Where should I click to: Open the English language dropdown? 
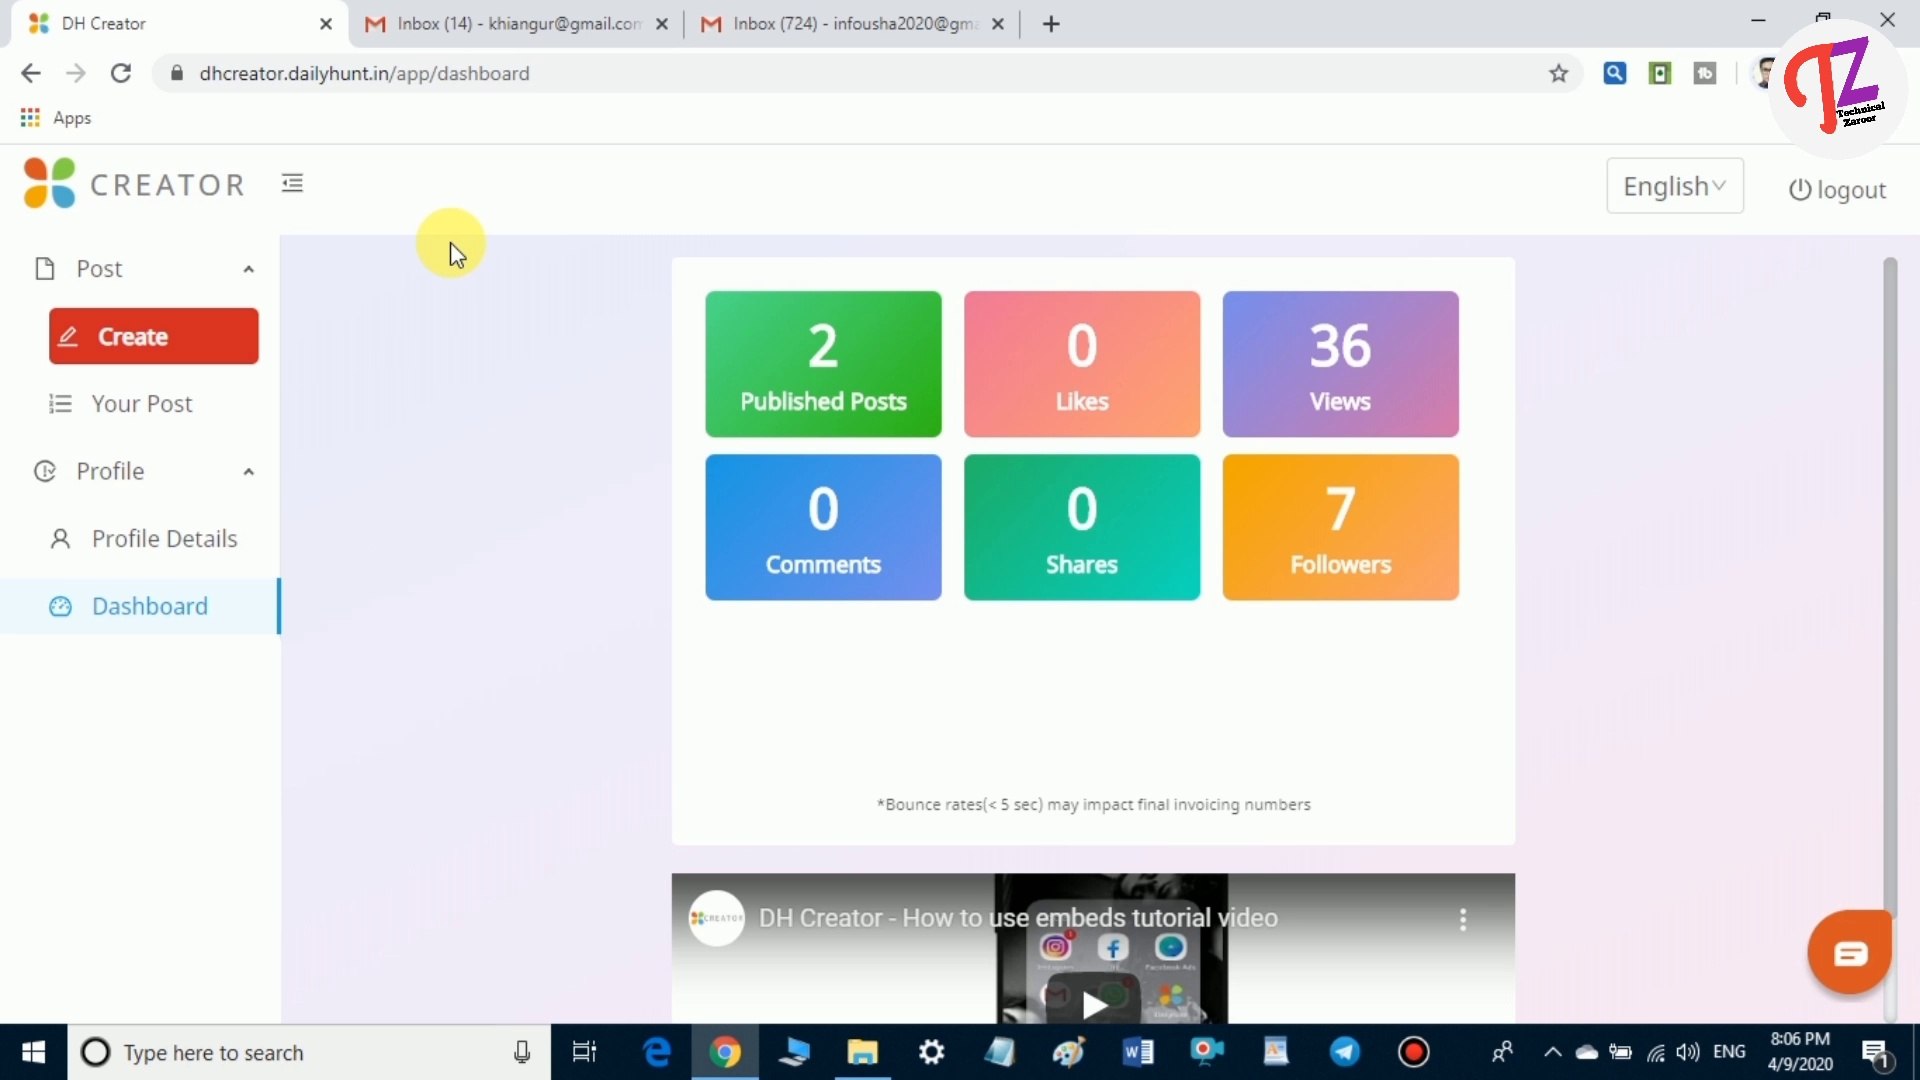1674,186
